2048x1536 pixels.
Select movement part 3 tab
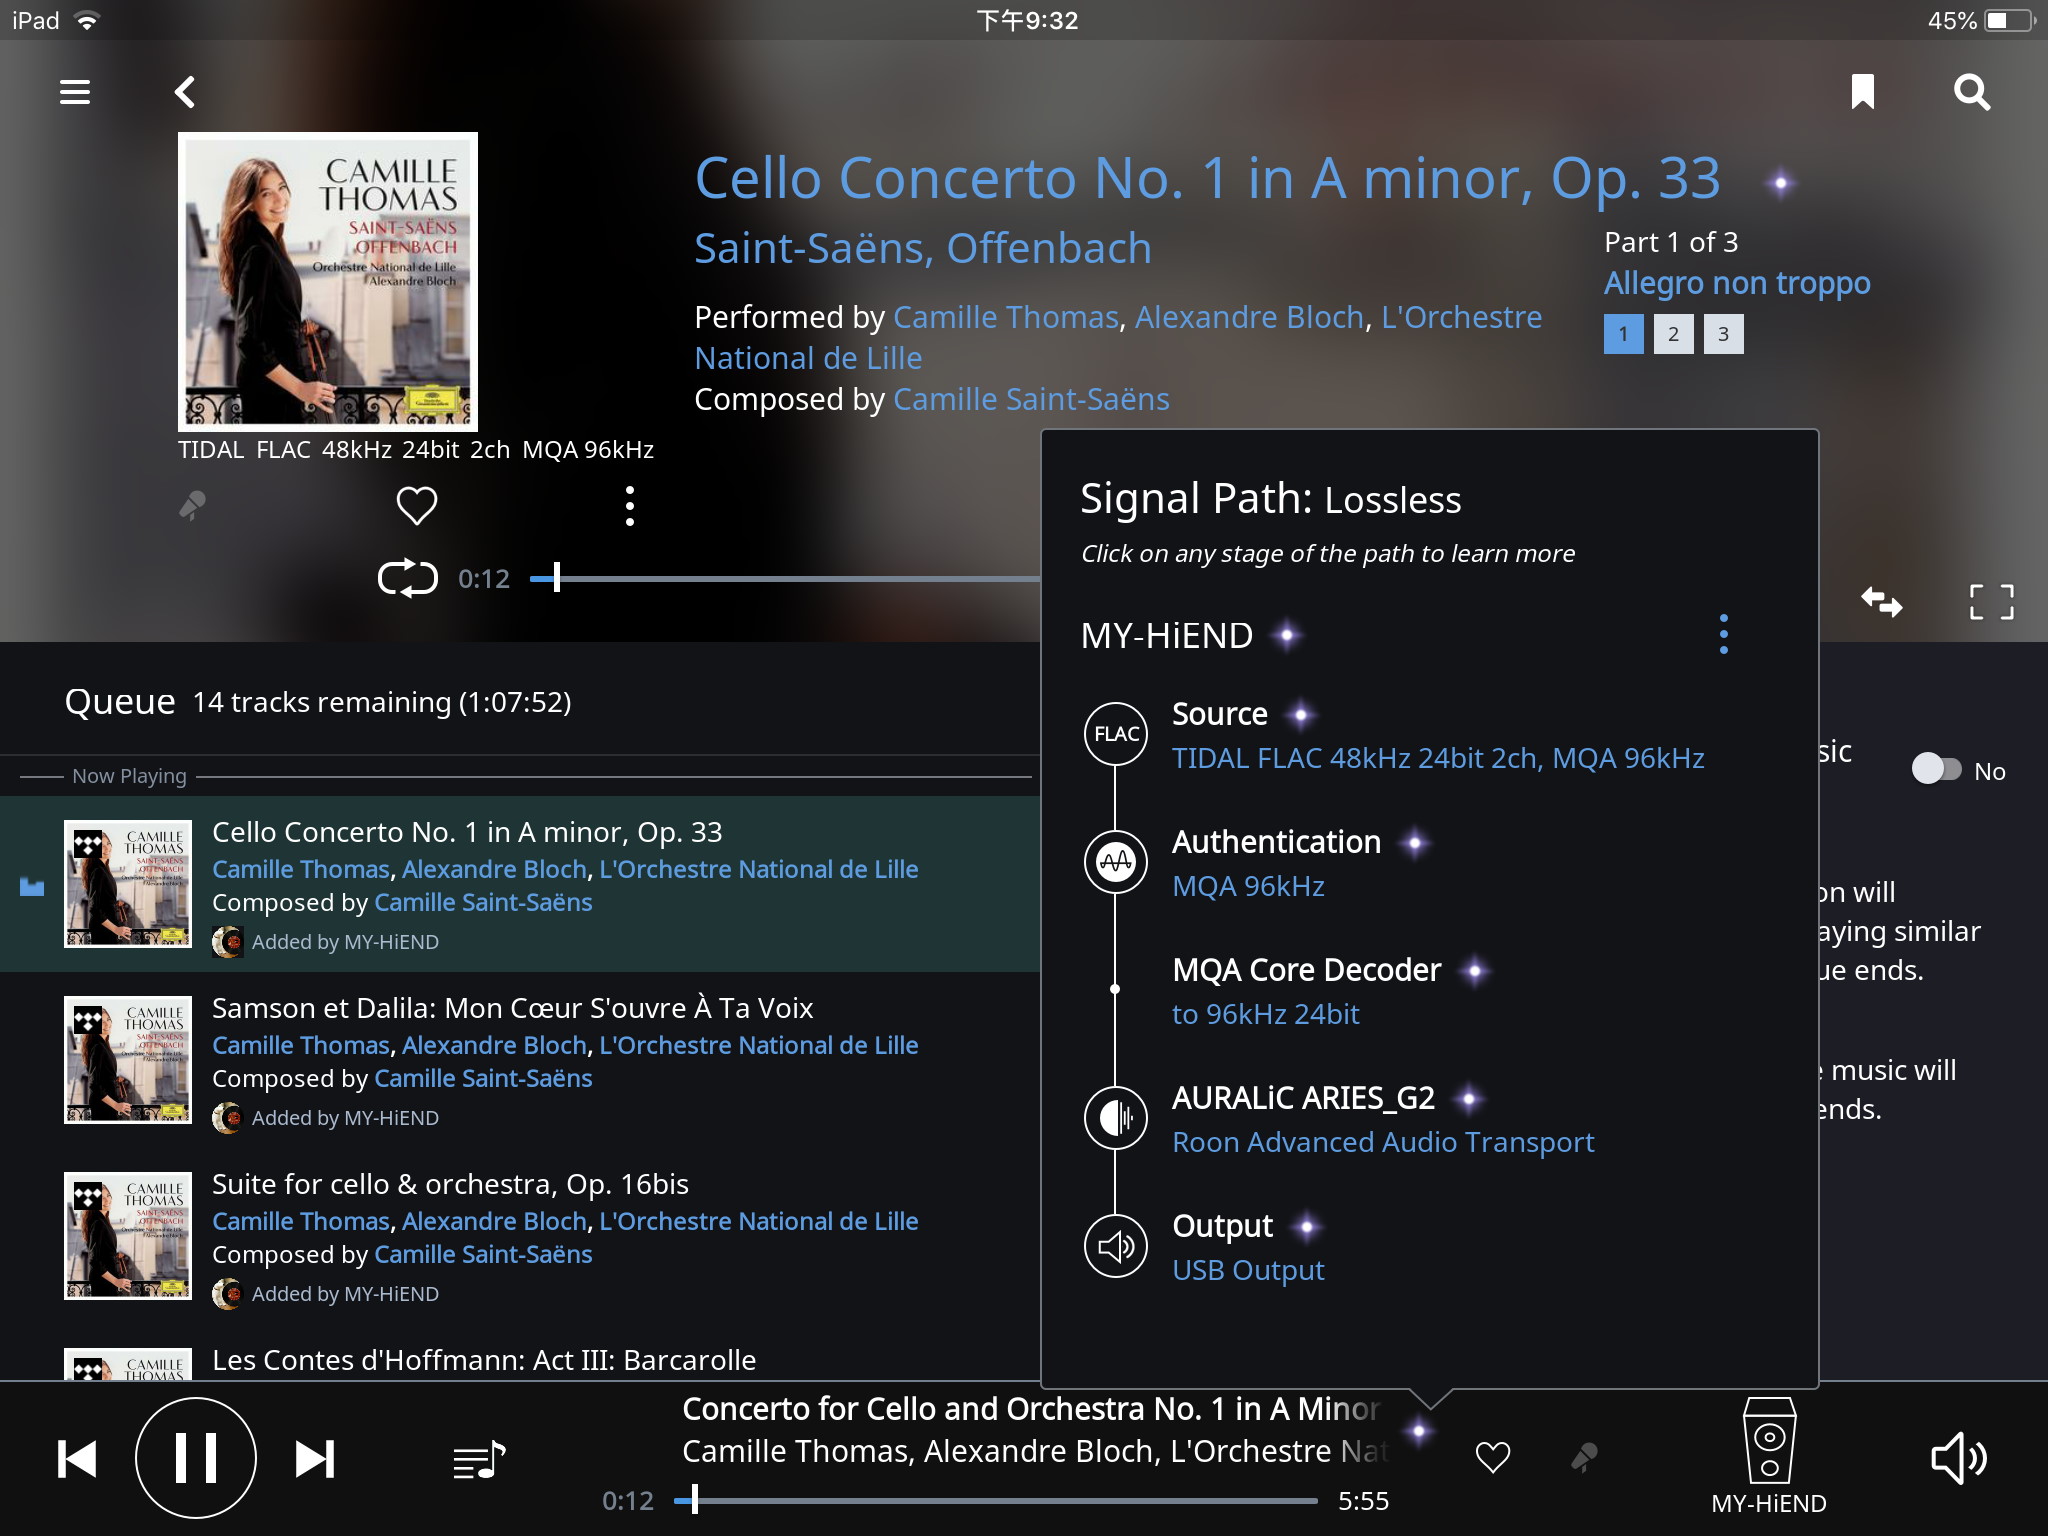[1723, 334]
